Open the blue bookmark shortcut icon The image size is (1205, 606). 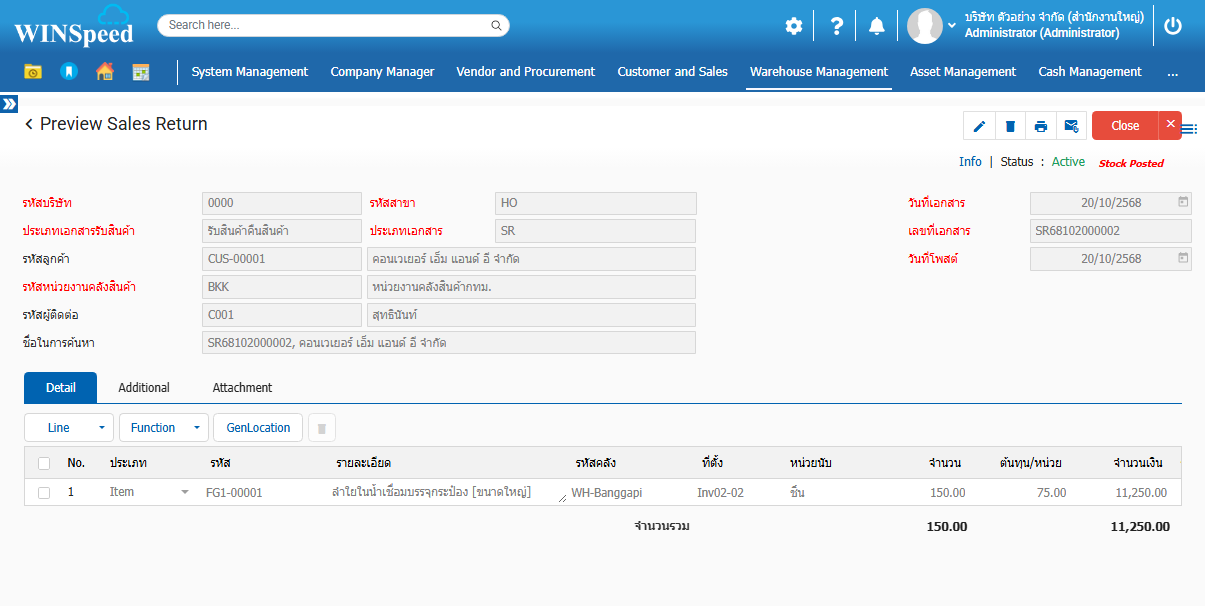point(68,72)
